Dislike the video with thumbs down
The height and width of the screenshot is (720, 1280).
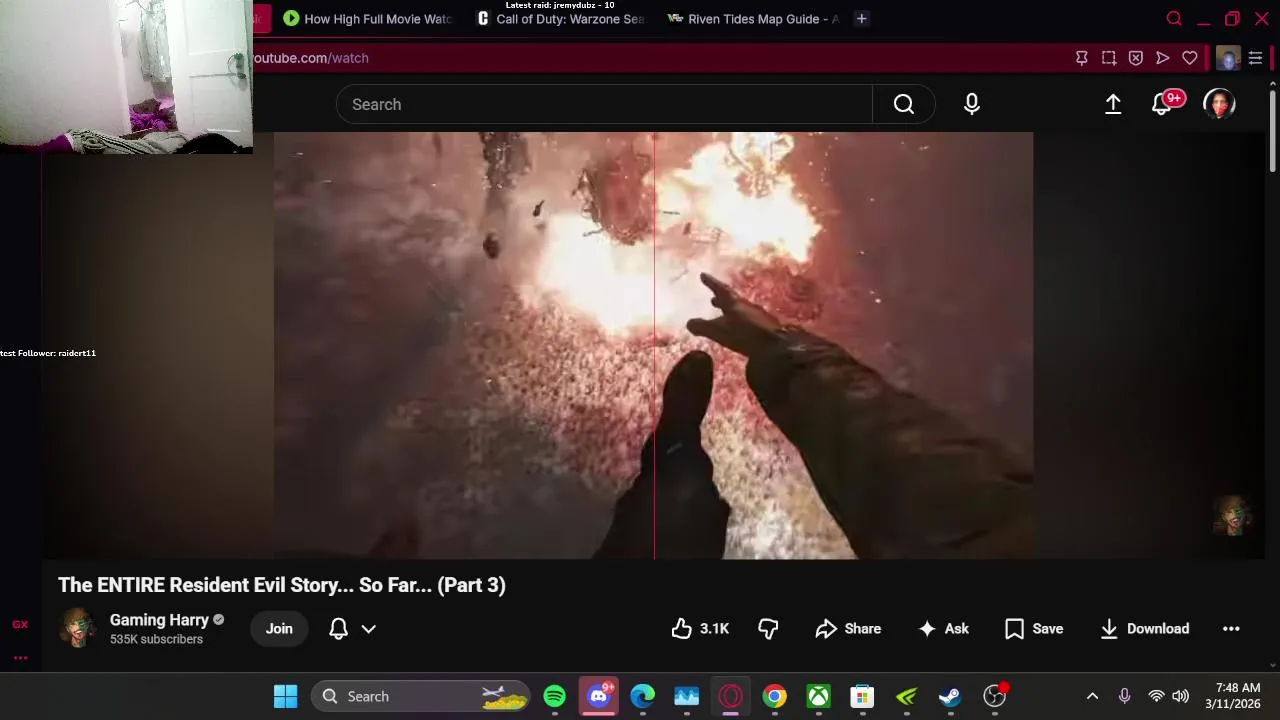768,628
